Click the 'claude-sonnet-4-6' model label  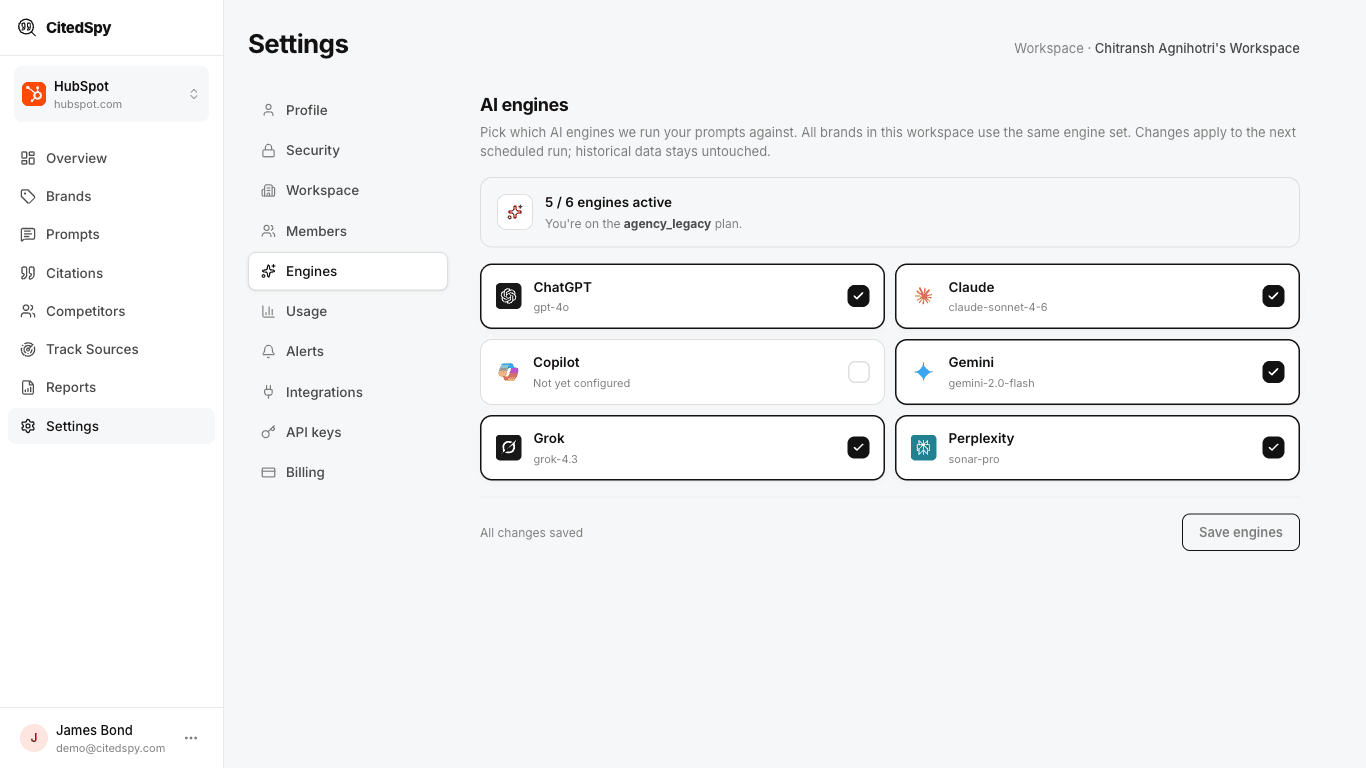point(998,307)
